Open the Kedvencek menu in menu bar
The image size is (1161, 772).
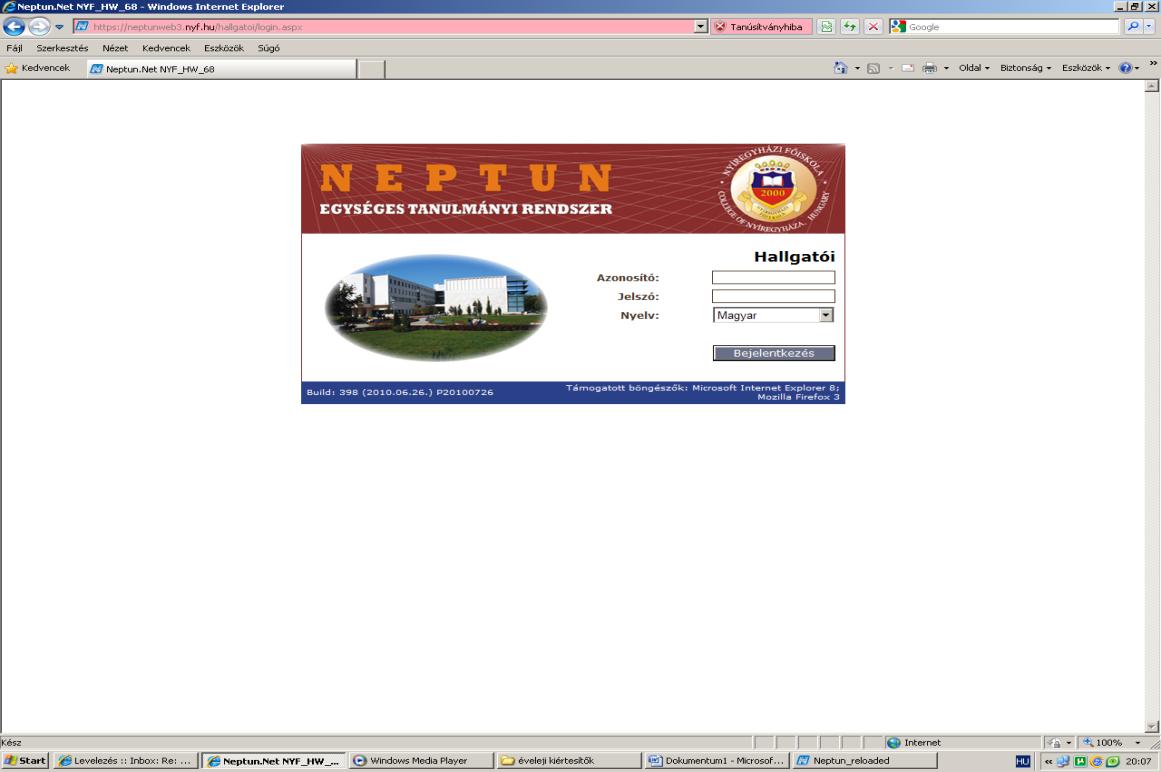coord(166,48)
